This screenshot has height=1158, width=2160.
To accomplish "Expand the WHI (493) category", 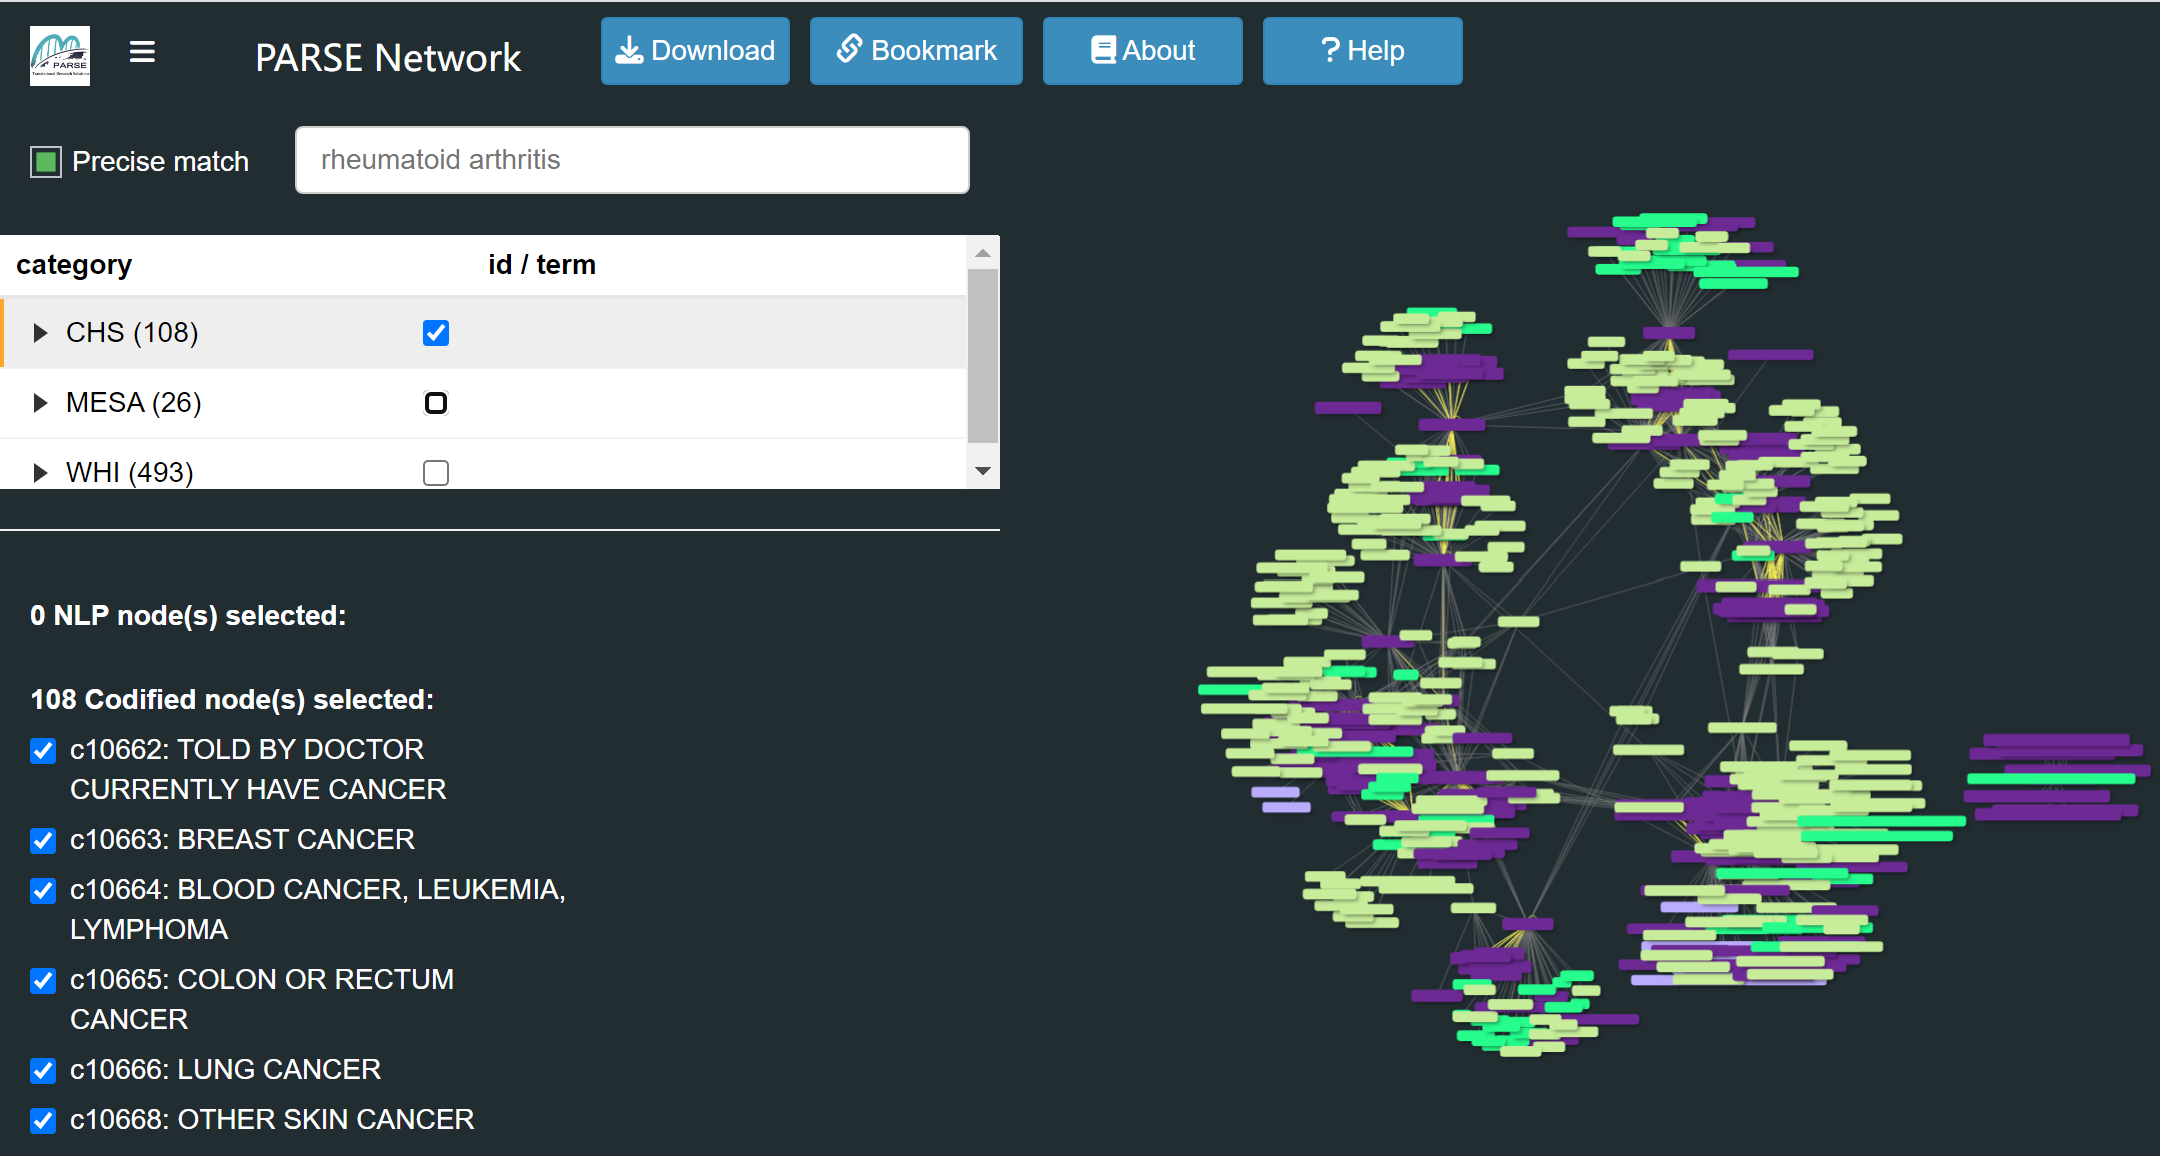I will (x=40, y=472).
